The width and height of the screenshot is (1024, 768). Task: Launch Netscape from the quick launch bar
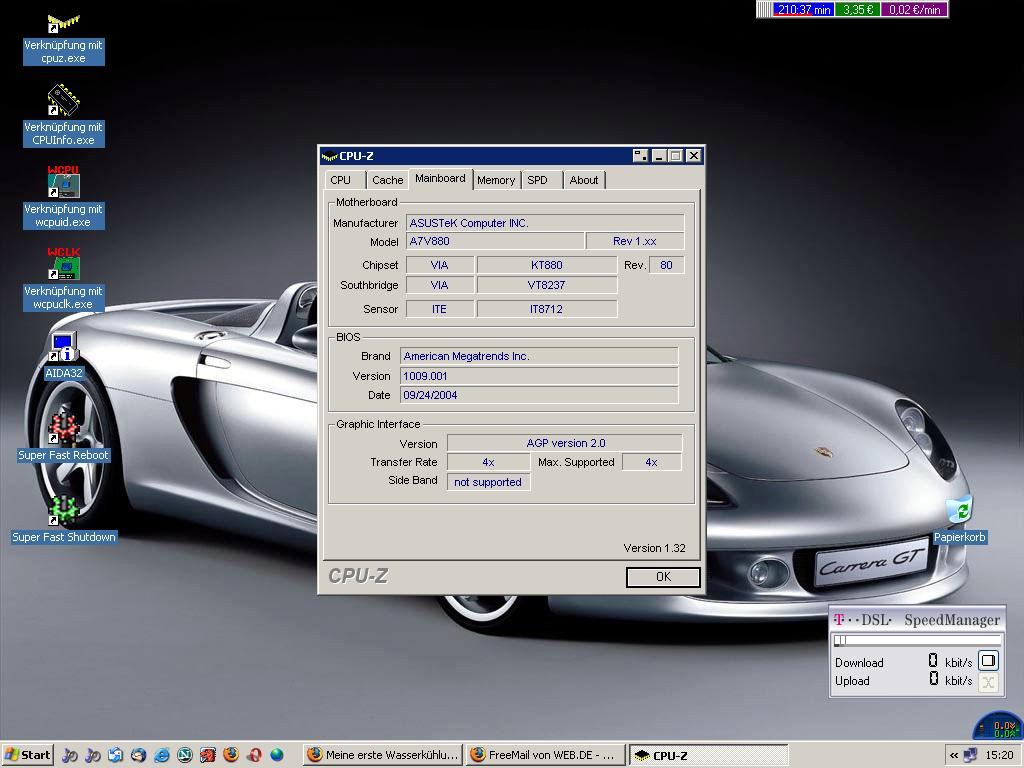point(185,755)
